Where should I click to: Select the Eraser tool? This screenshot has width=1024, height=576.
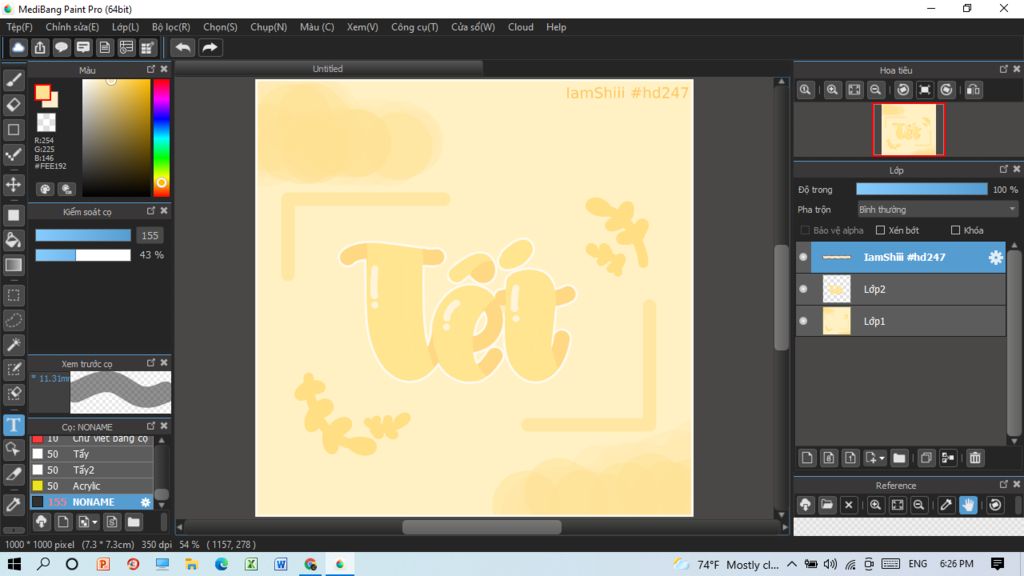(14, 104)
